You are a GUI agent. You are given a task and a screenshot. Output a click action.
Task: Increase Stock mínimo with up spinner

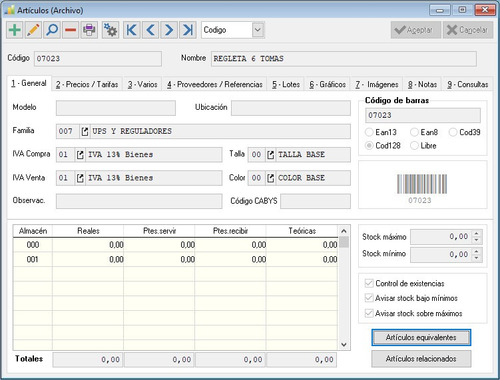(x=477, y=251)
